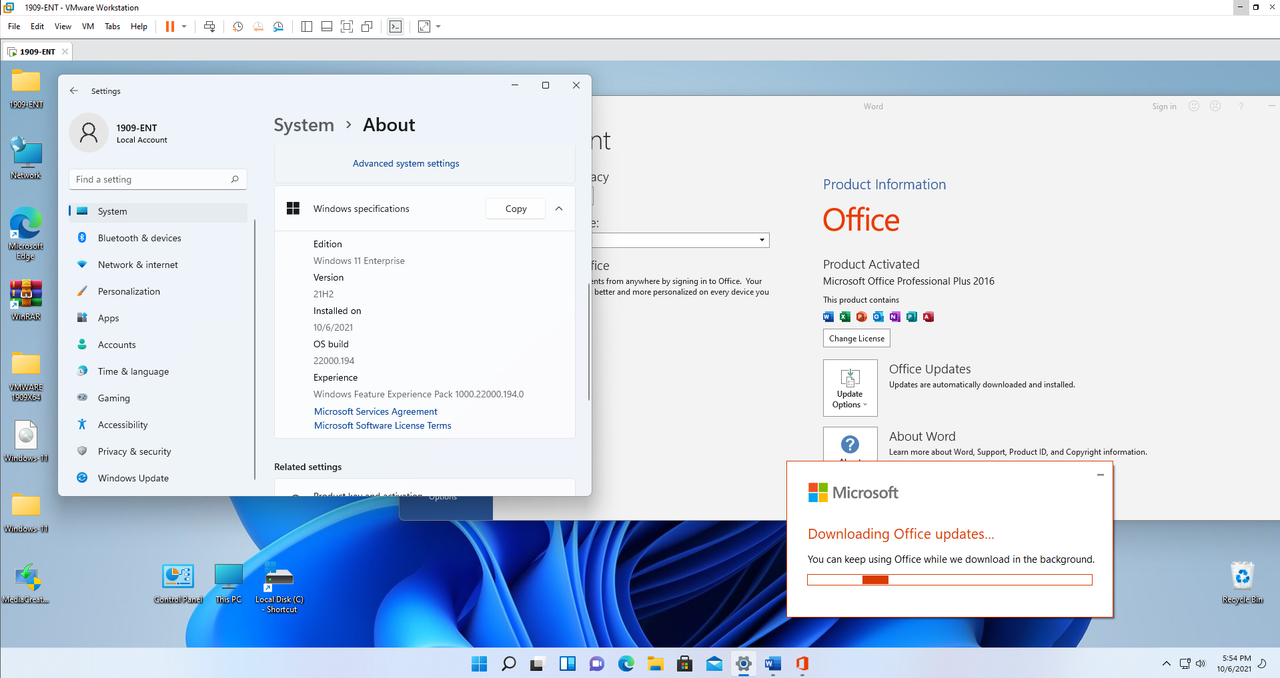The image size is (1280, 678).
Task: Collapse the Windows specifications section
Action: (558, 209)
